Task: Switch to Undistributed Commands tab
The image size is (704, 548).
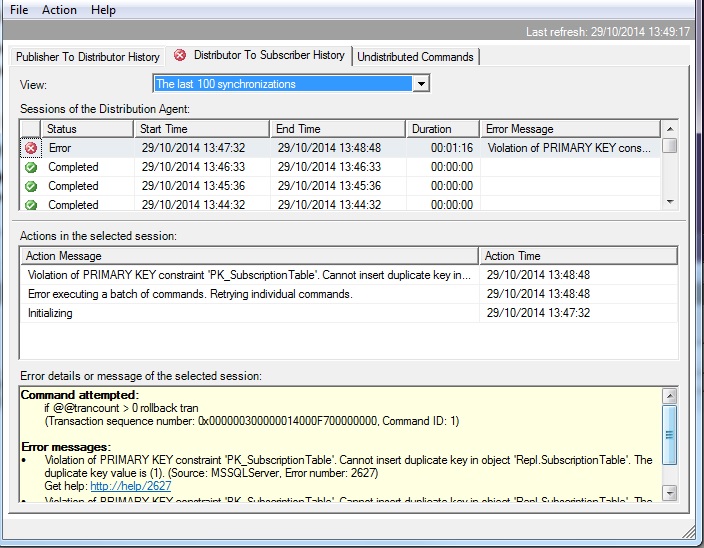Action: [416, 57]
